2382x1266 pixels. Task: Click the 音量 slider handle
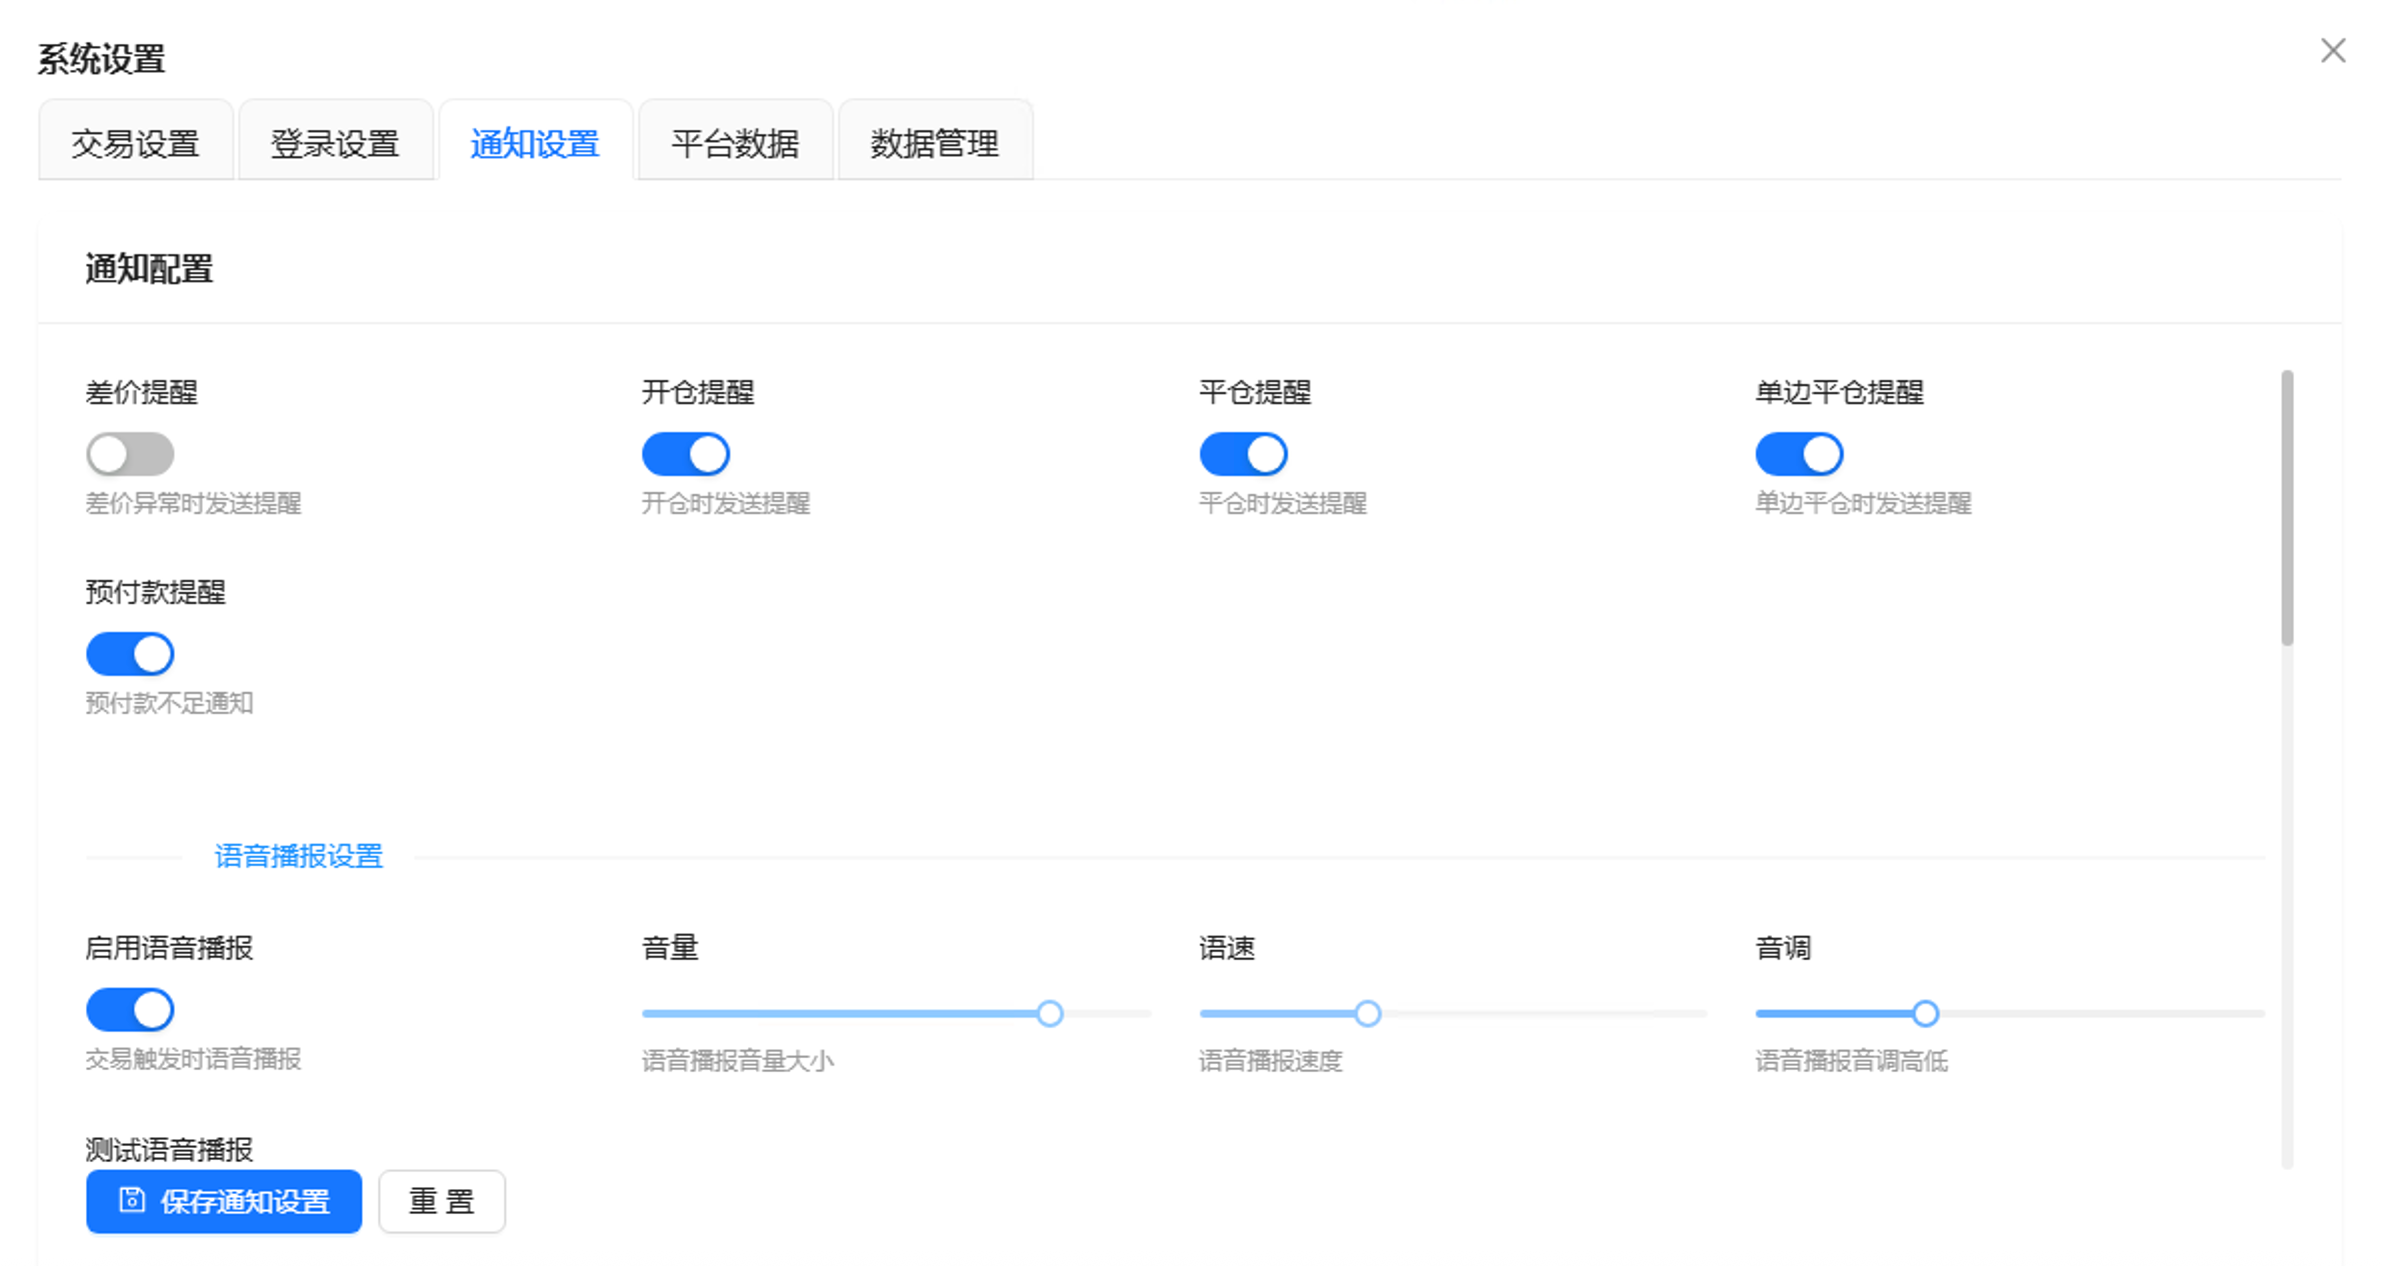point(1049,1013)
